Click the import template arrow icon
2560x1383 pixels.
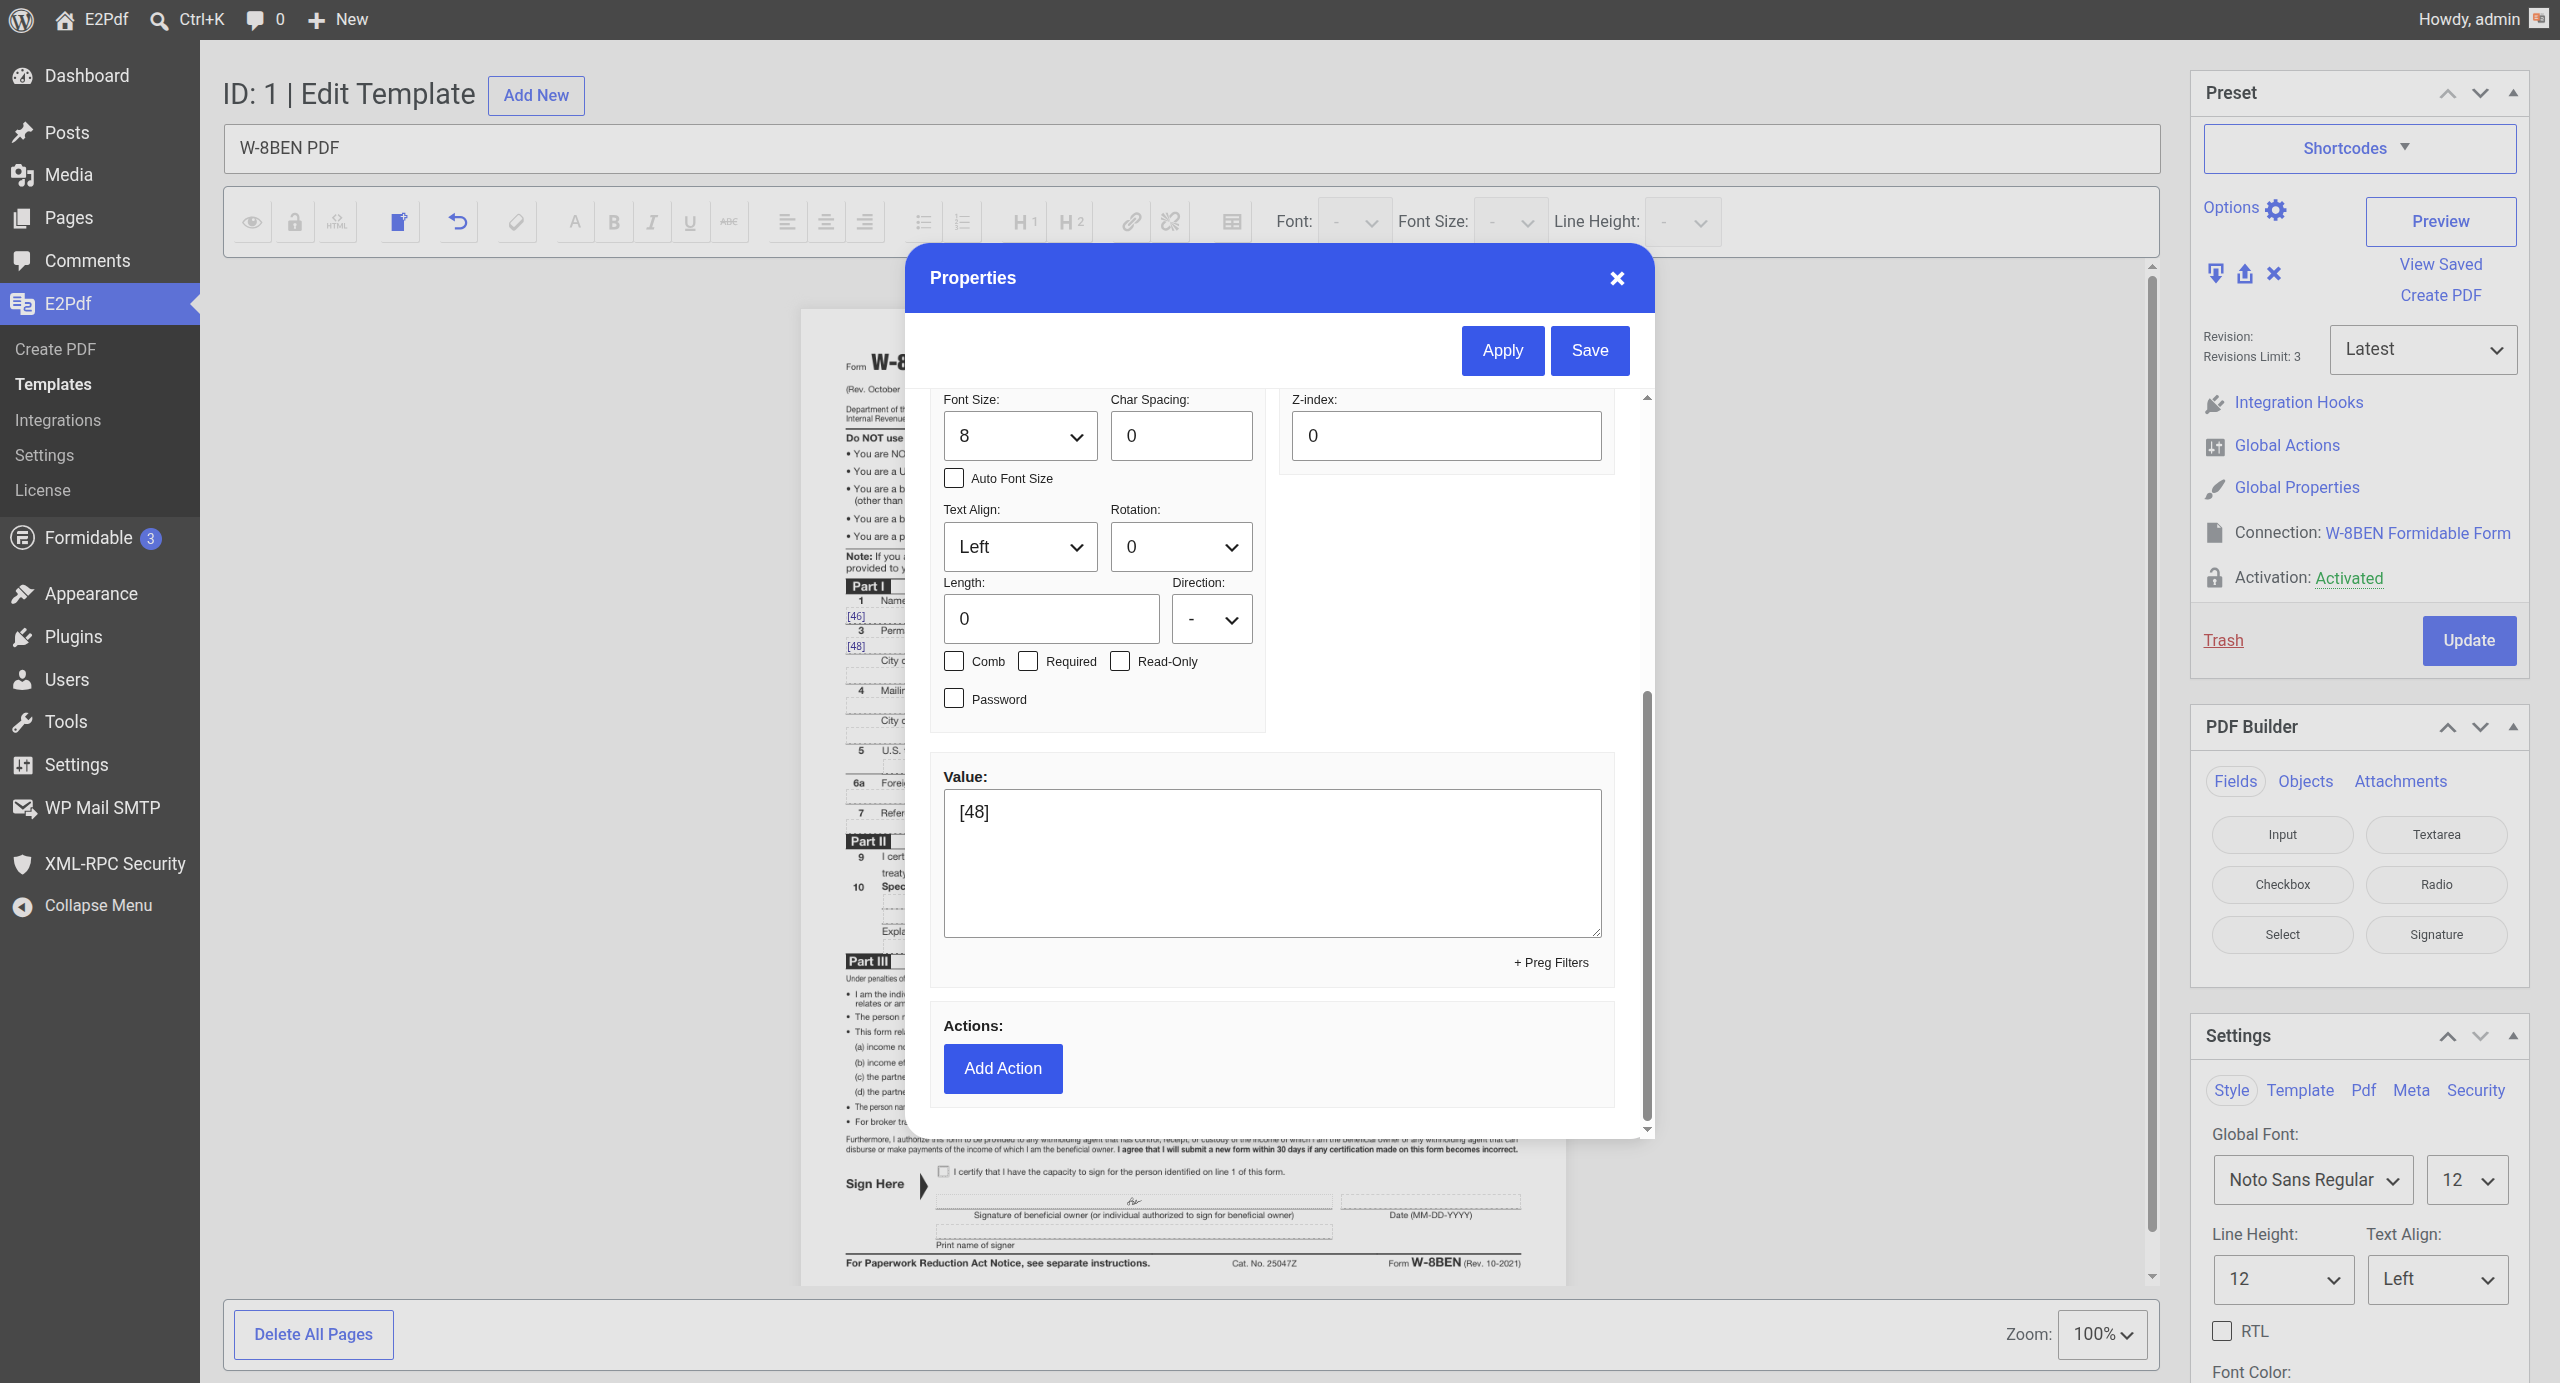[x=2215, y=274]
